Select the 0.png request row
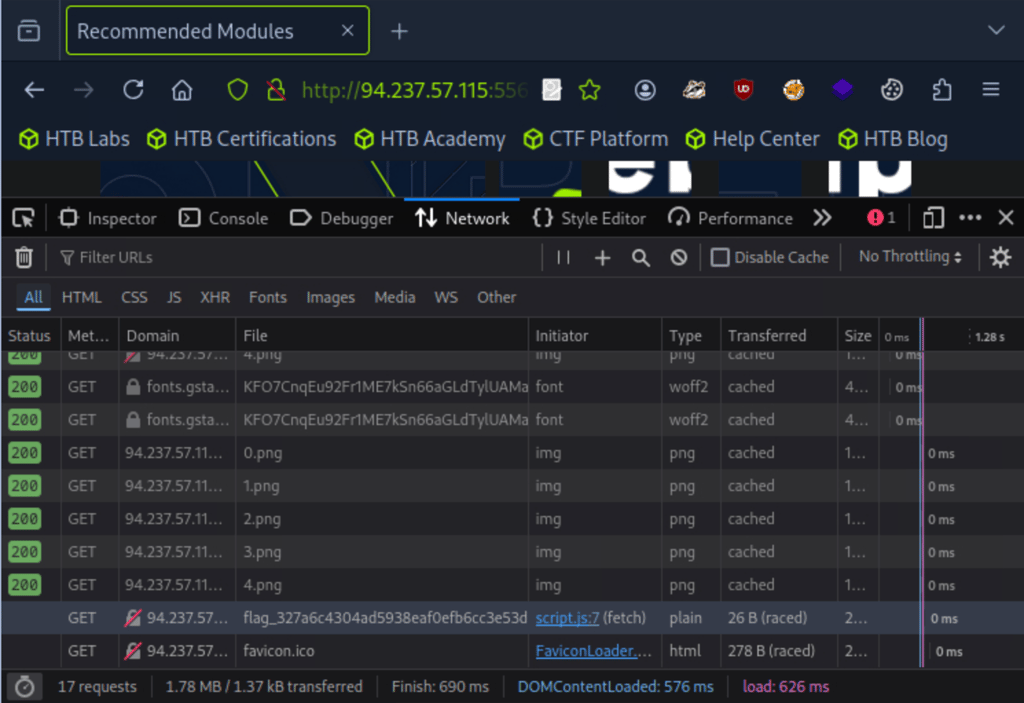The height and width of the screenshot is (703, 1024). click(x=512, y=453)
